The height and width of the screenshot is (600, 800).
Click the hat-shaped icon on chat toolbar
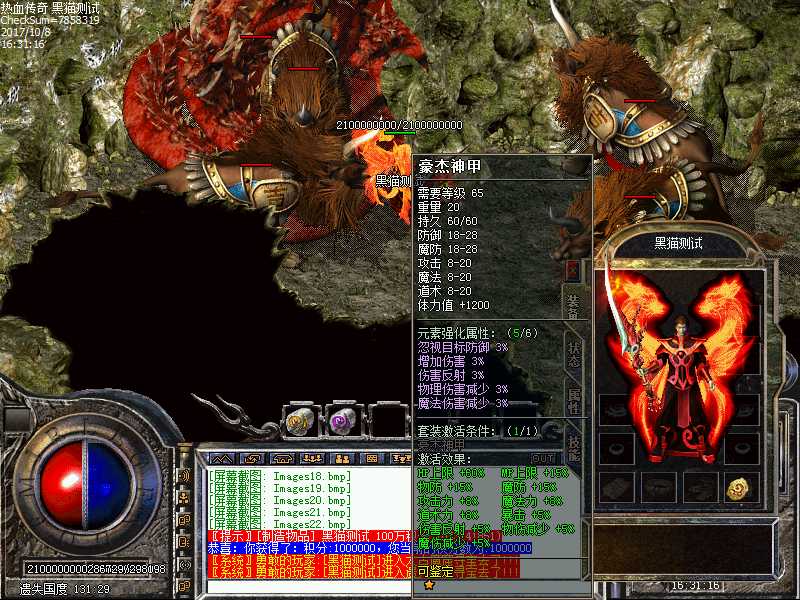click(282, 459)
